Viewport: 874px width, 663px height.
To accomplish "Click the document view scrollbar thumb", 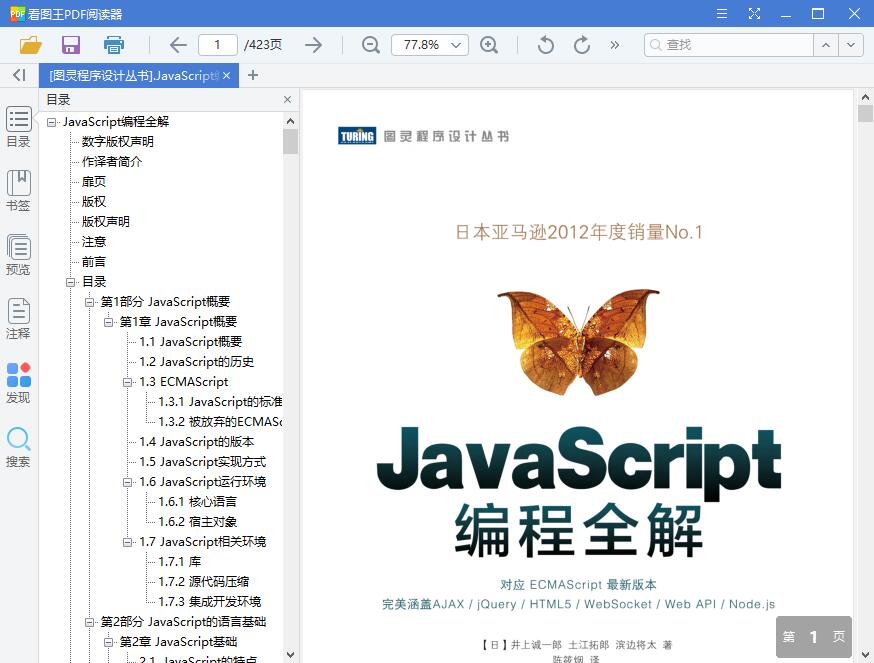I will (865, 114).
